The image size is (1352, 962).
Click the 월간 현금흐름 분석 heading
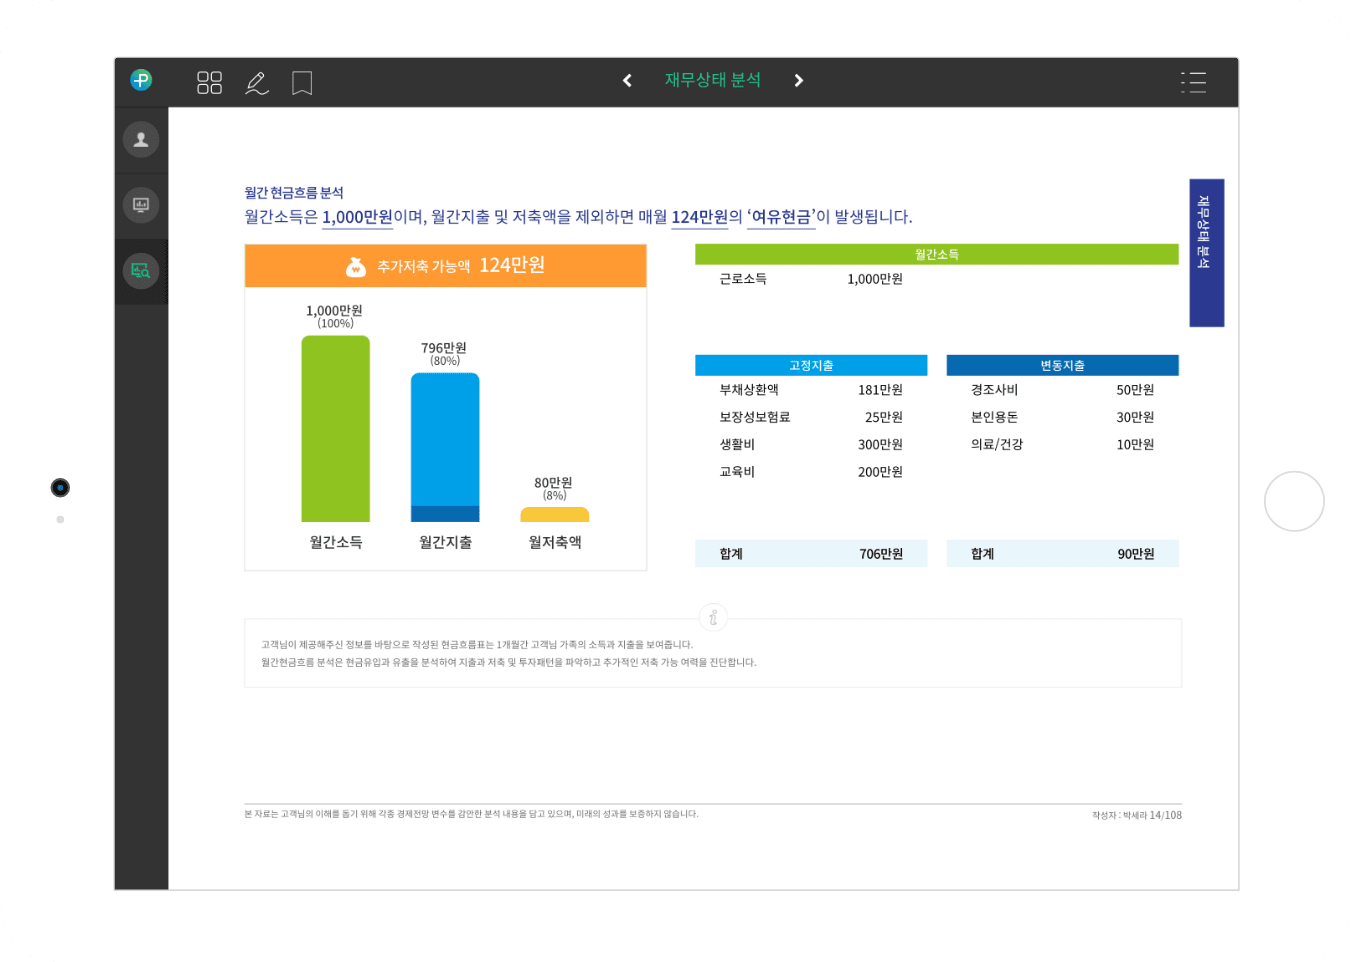point(294,193)
